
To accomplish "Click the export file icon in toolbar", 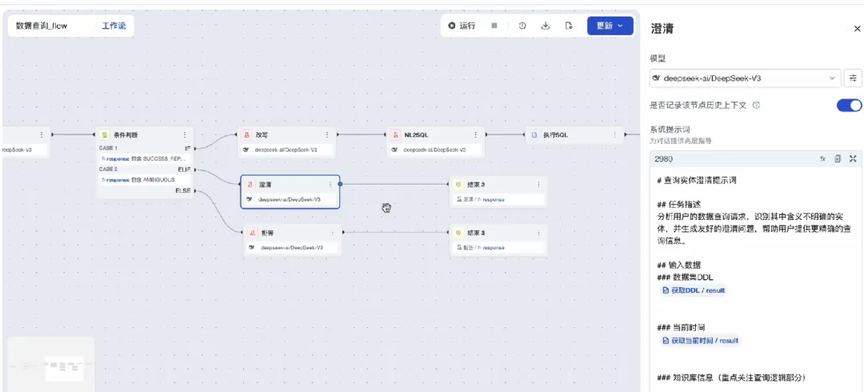I will [x=569, y=26].
